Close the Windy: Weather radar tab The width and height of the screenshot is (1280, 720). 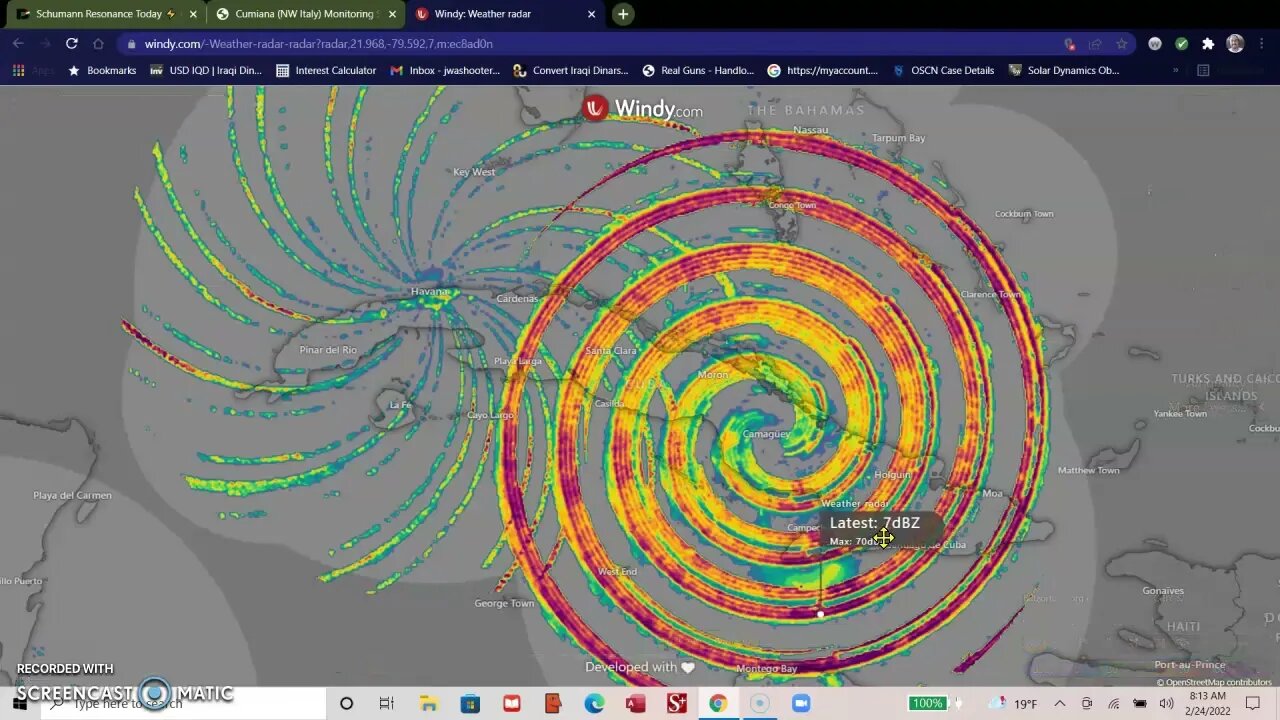[x=591, y=14]
